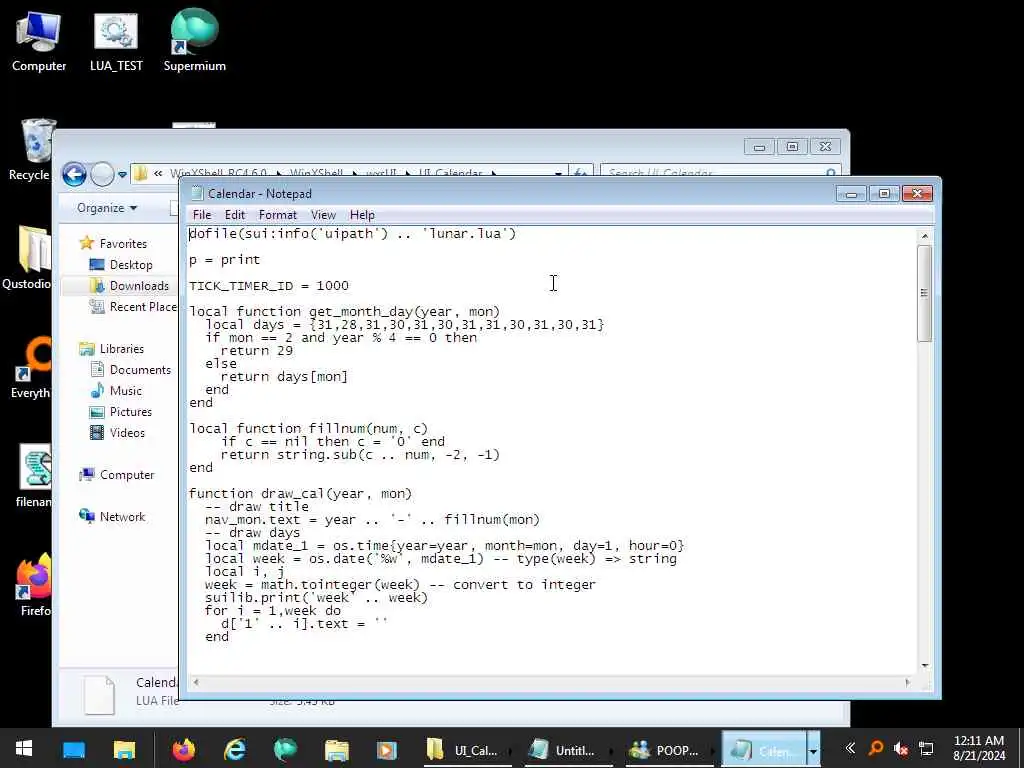Open the Windows Start menu
The height and width of the screenshot is (768, 1024).
(x=24, y=748)
